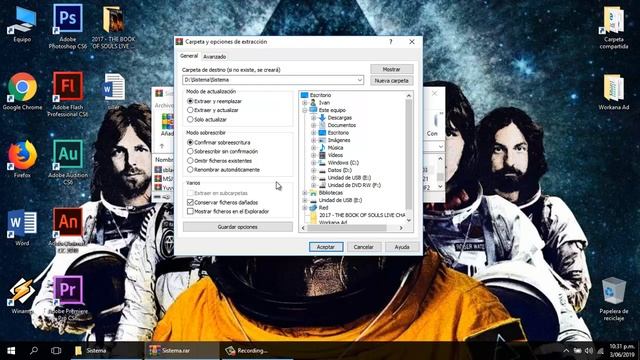Switch to the Avanzado tab

coord(215,57)
